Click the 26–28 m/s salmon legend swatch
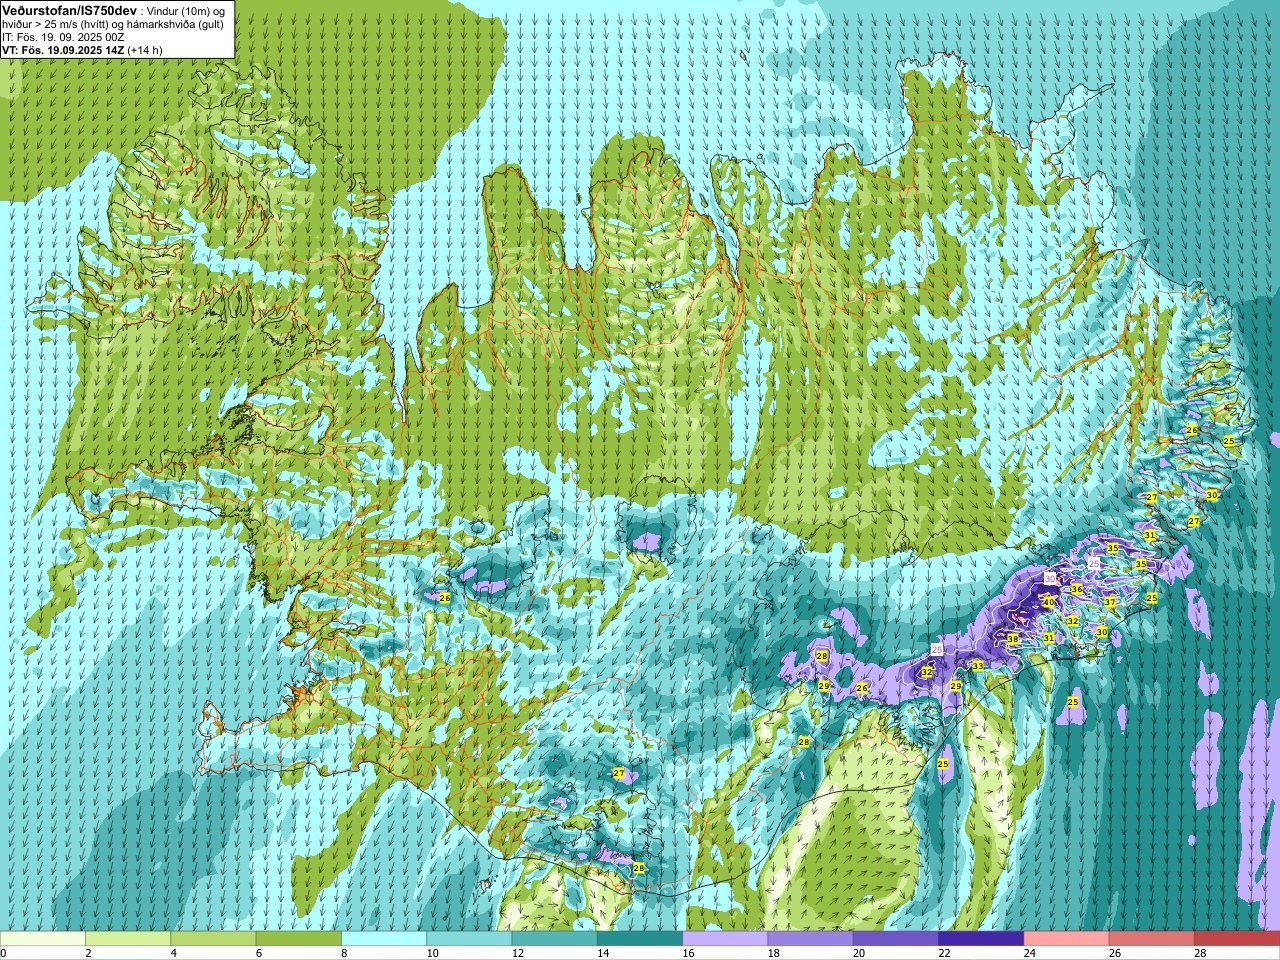This screenshot has height=960, width=1280. click(1152, 938)
